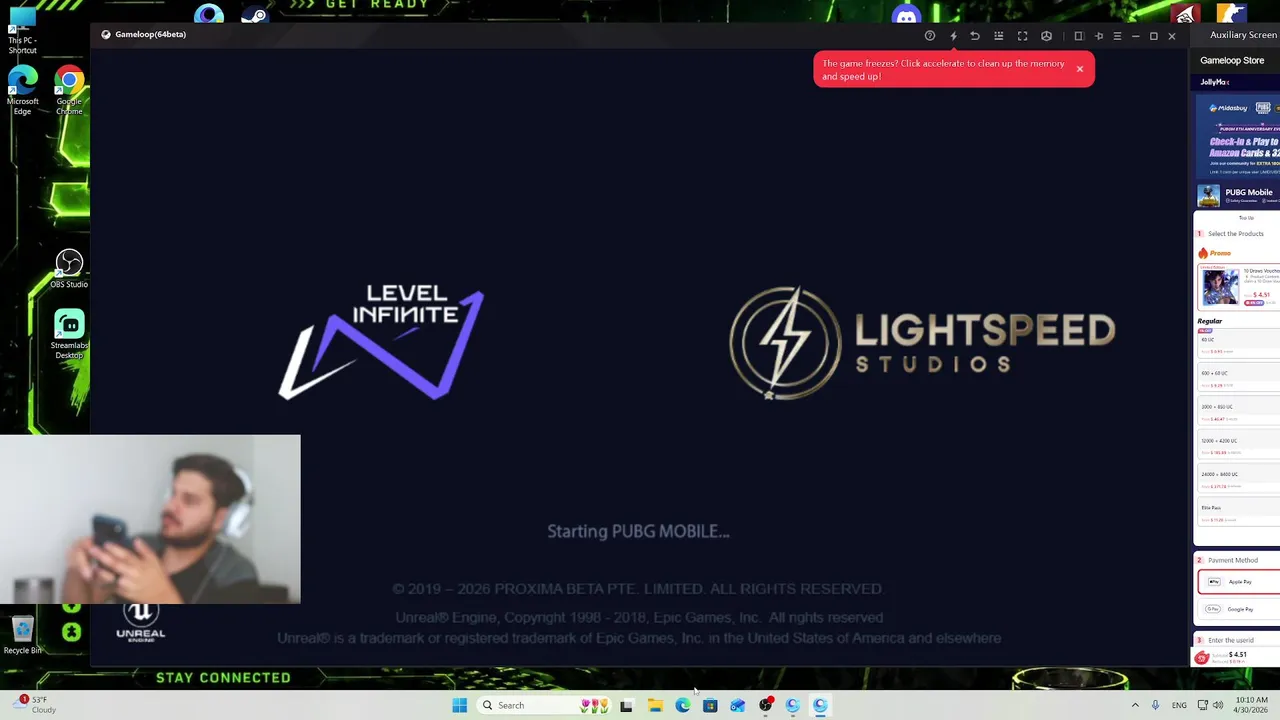Show hidden system tray icons
The height and width of the screenshot is (720, 1280).
point(1135,705)
